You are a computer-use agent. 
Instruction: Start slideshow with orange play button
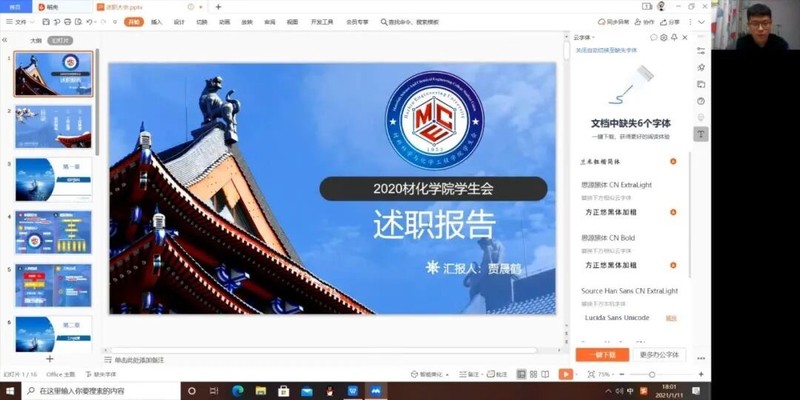tap(566, 374)
